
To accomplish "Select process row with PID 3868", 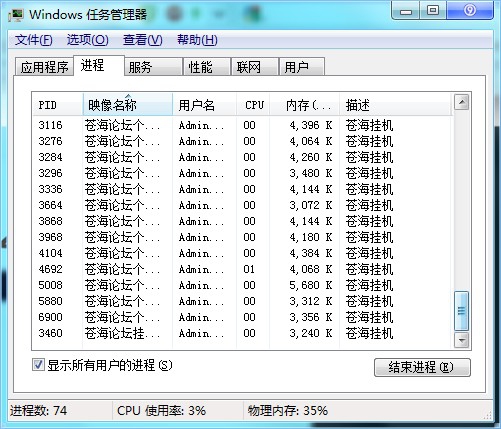I will [242, 221].
